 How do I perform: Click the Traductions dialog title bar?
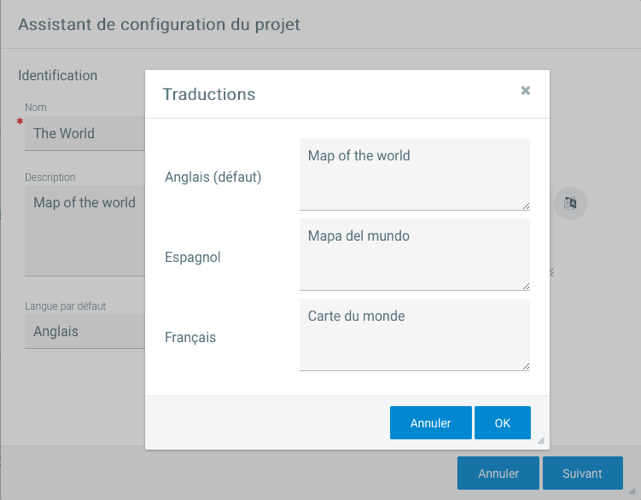330,94
